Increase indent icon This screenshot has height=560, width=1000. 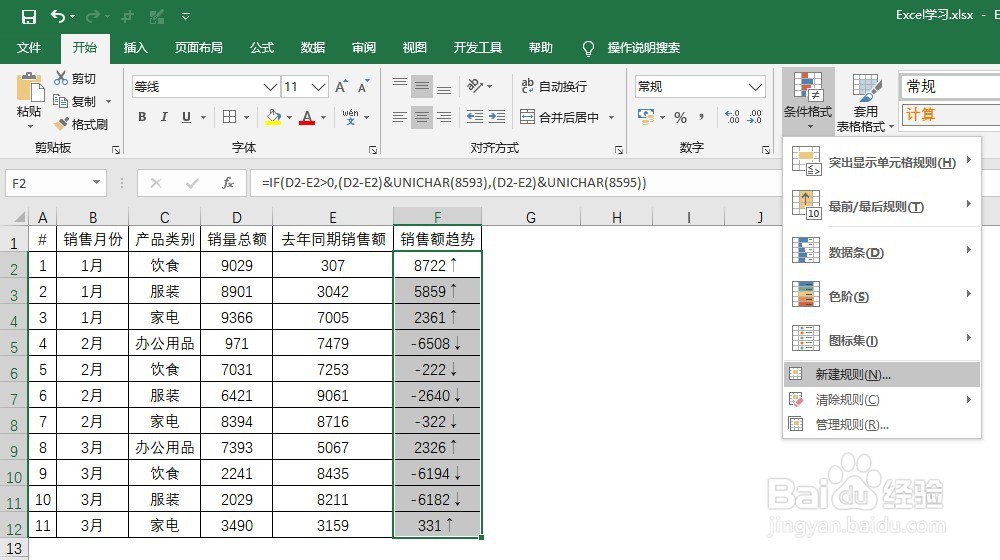(497, 117)
